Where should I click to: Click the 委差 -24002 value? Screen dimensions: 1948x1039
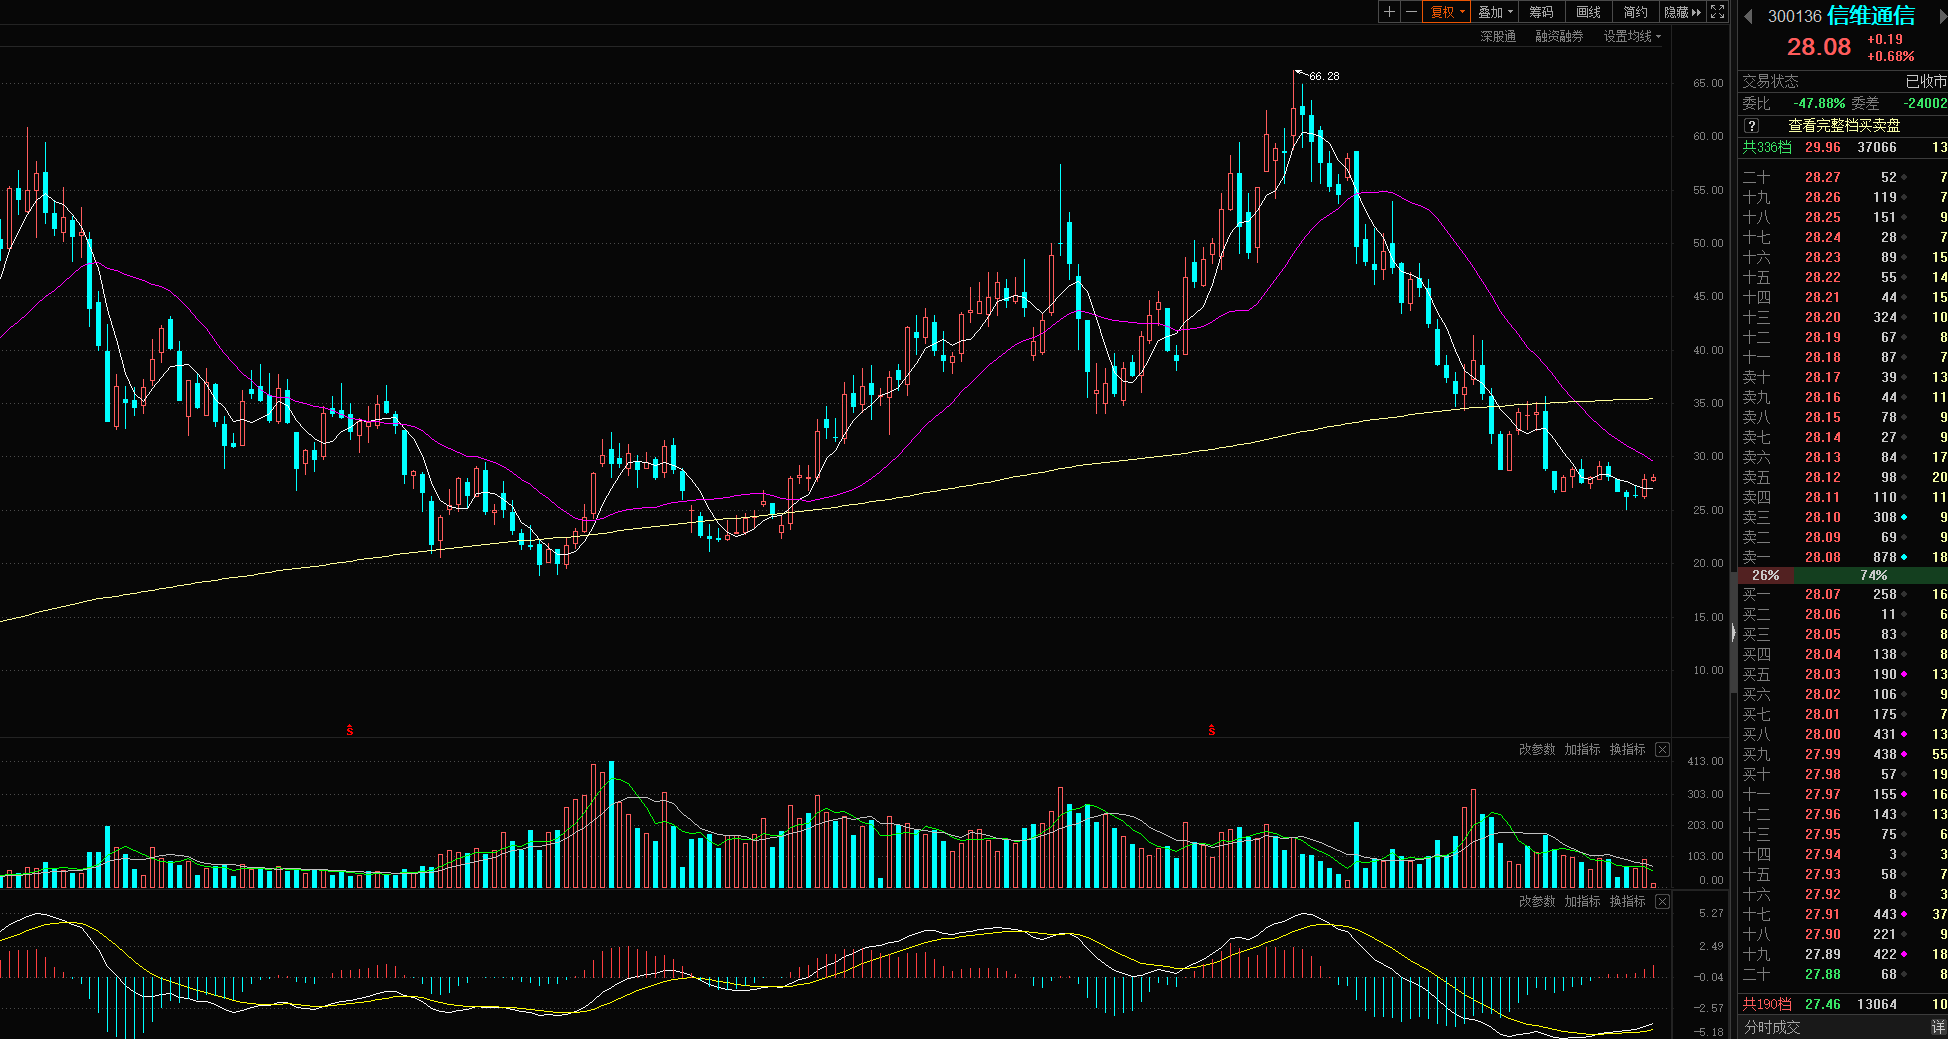pos(1925,103)
